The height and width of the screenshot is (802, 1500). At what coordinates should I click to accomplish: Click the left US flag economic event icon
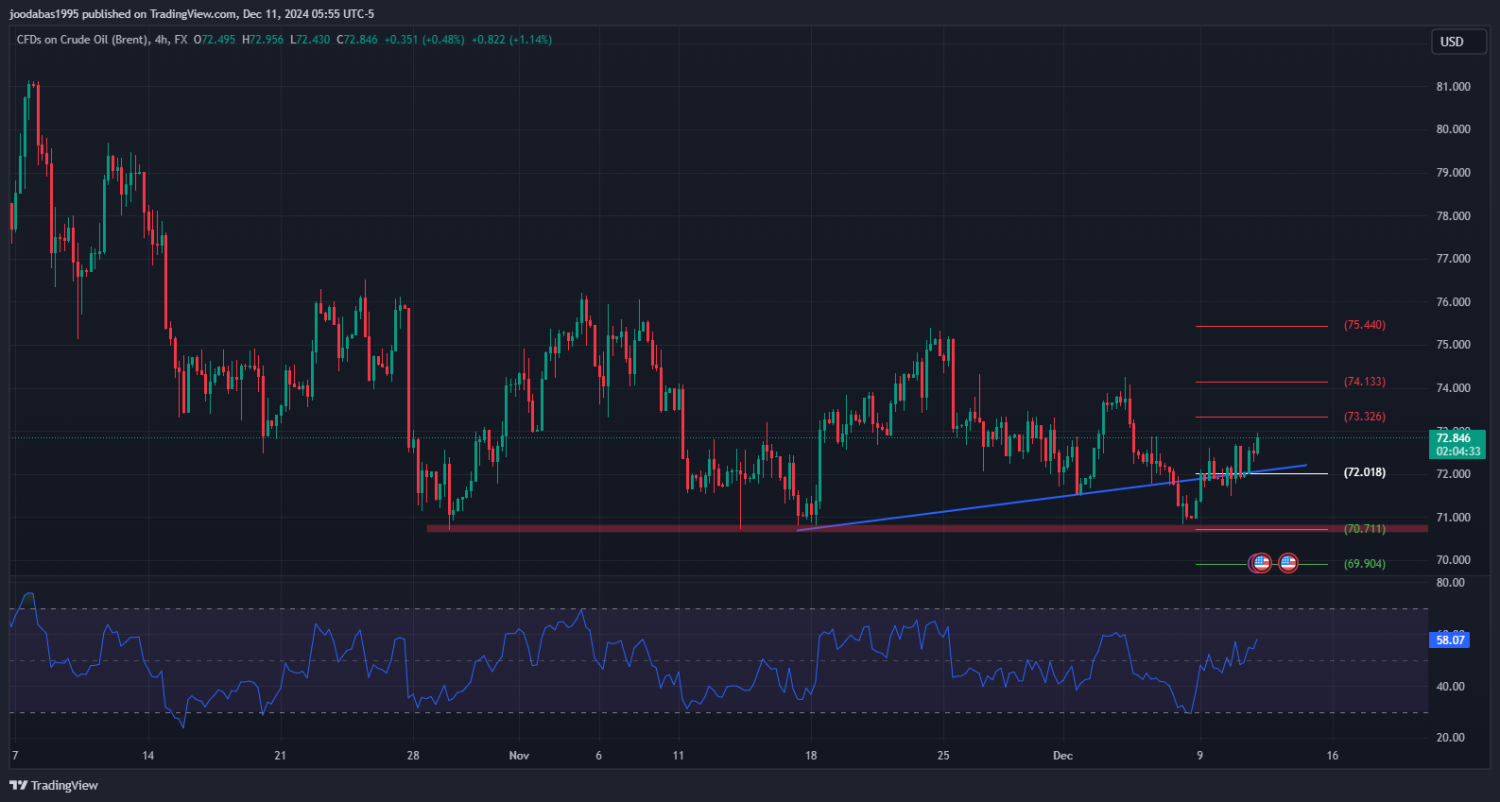1261,564
